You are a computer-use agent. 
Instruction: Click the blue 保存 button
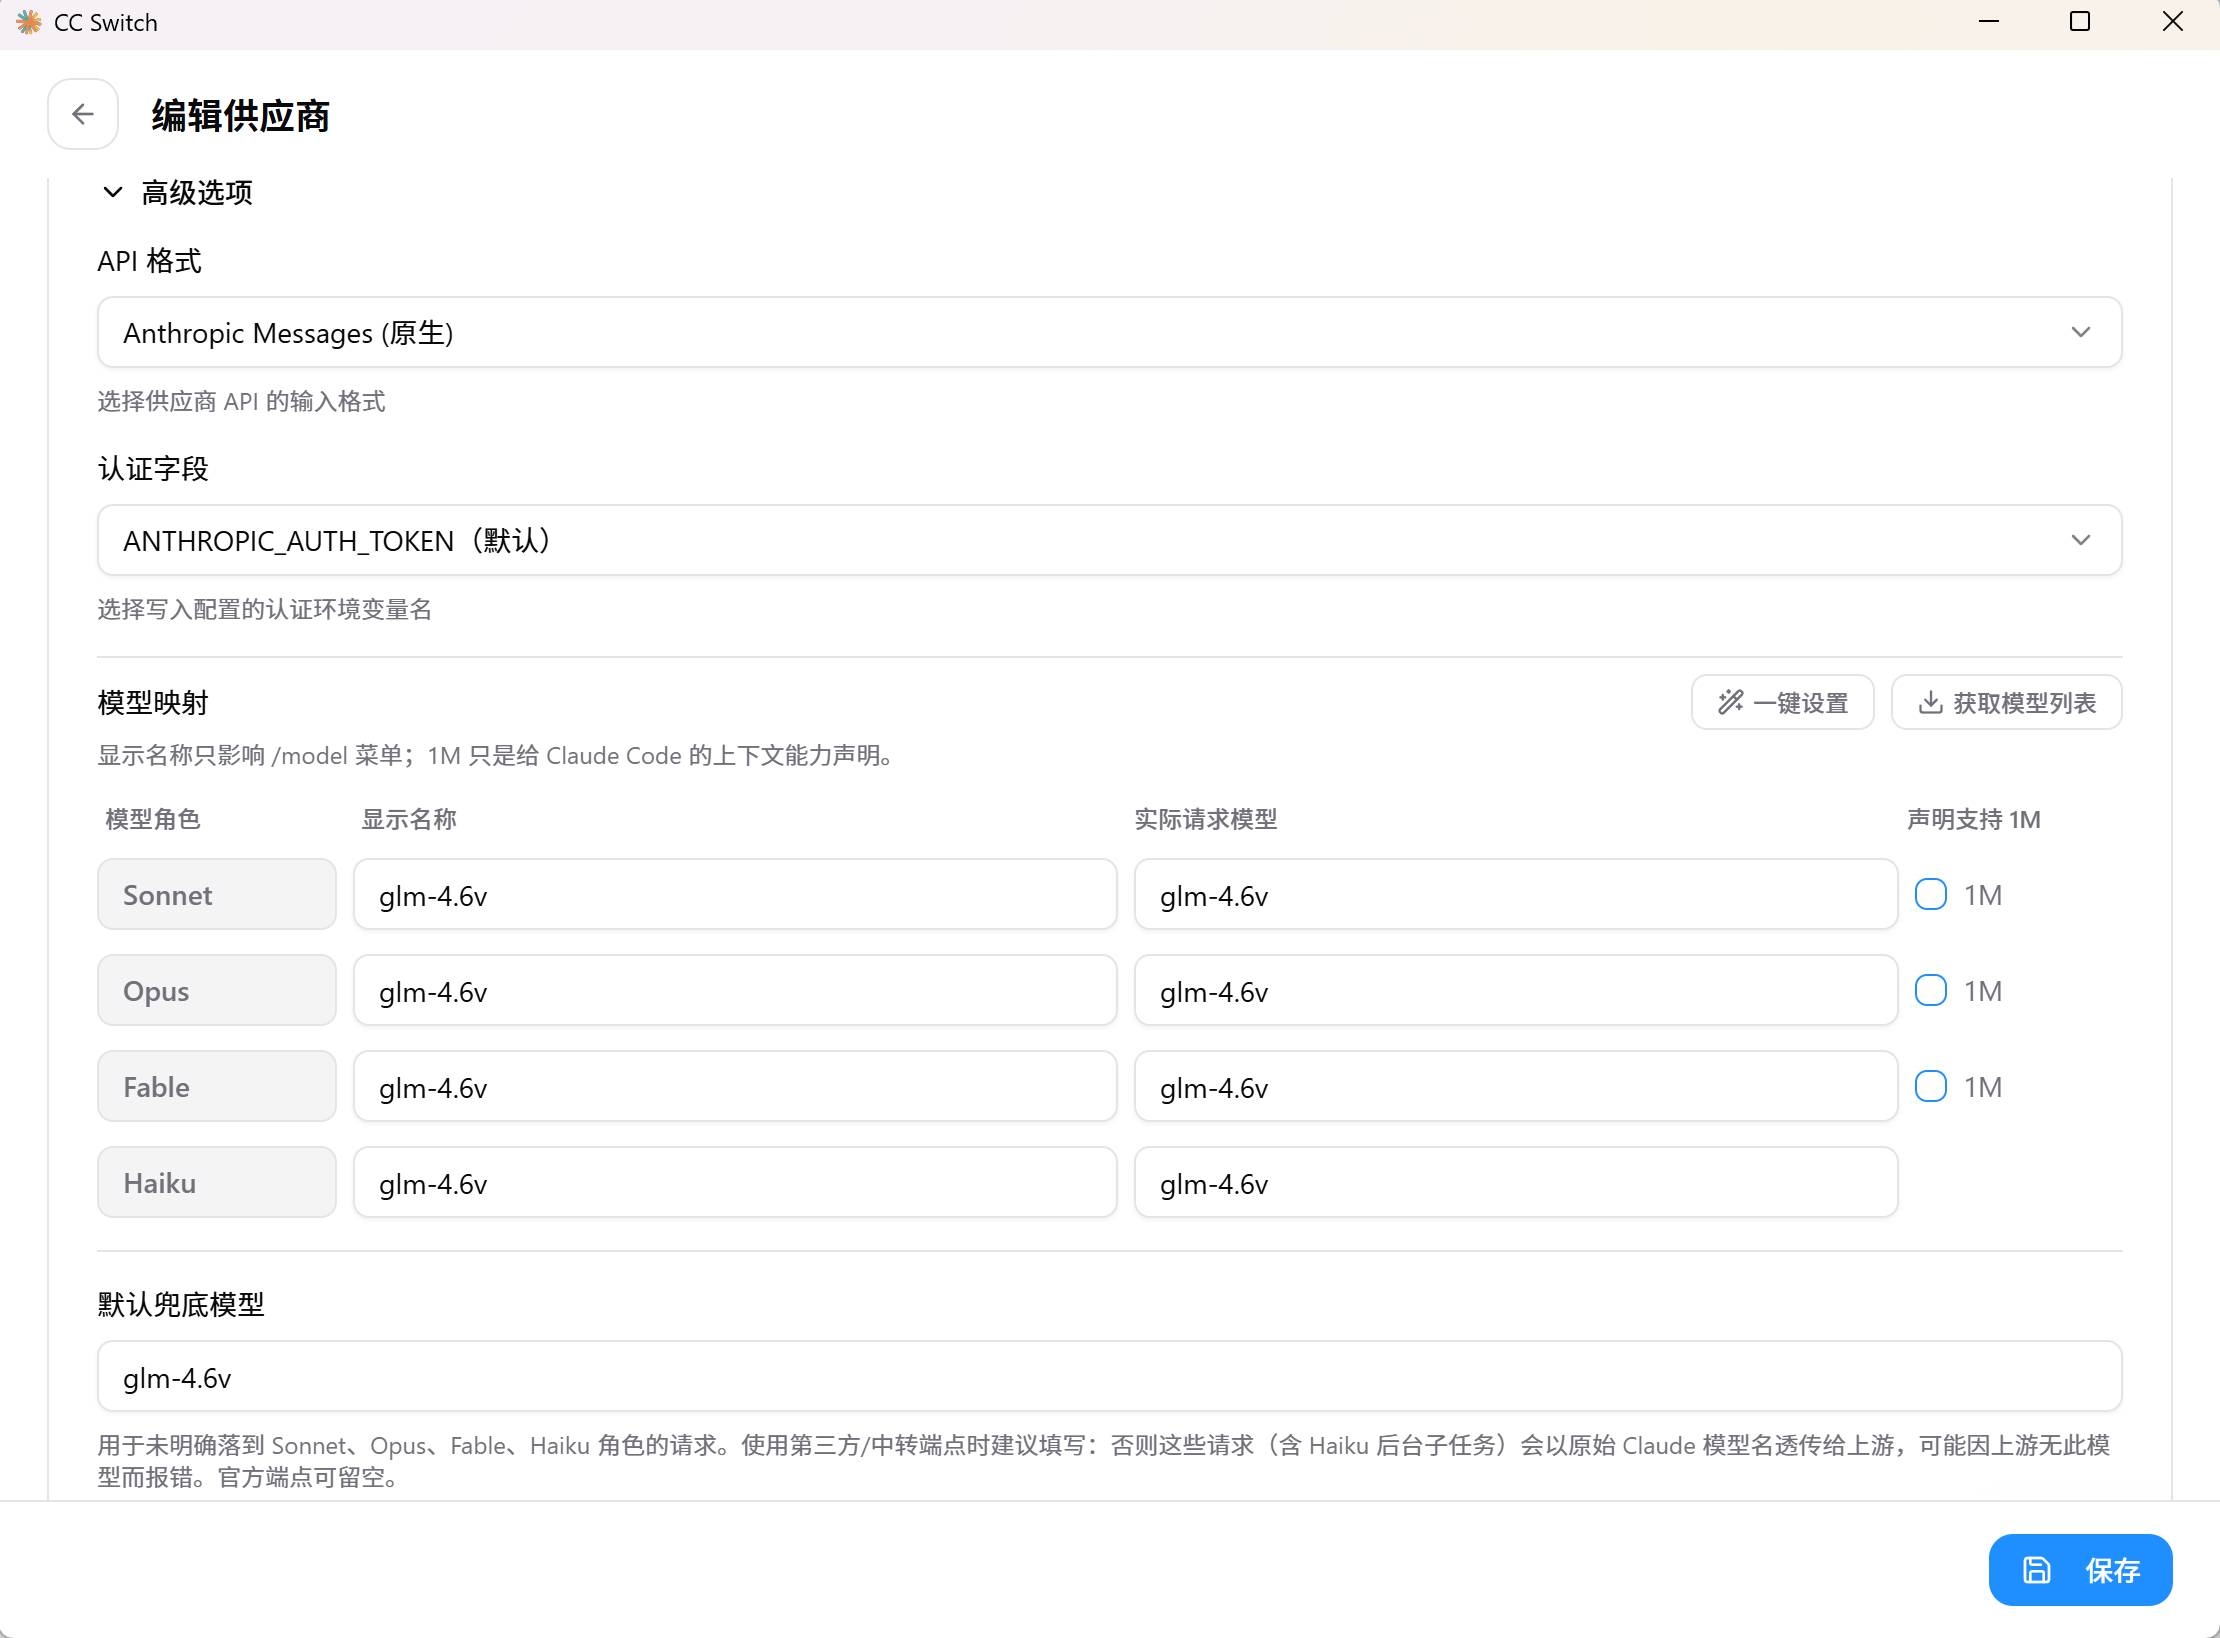point(2080,1570)
